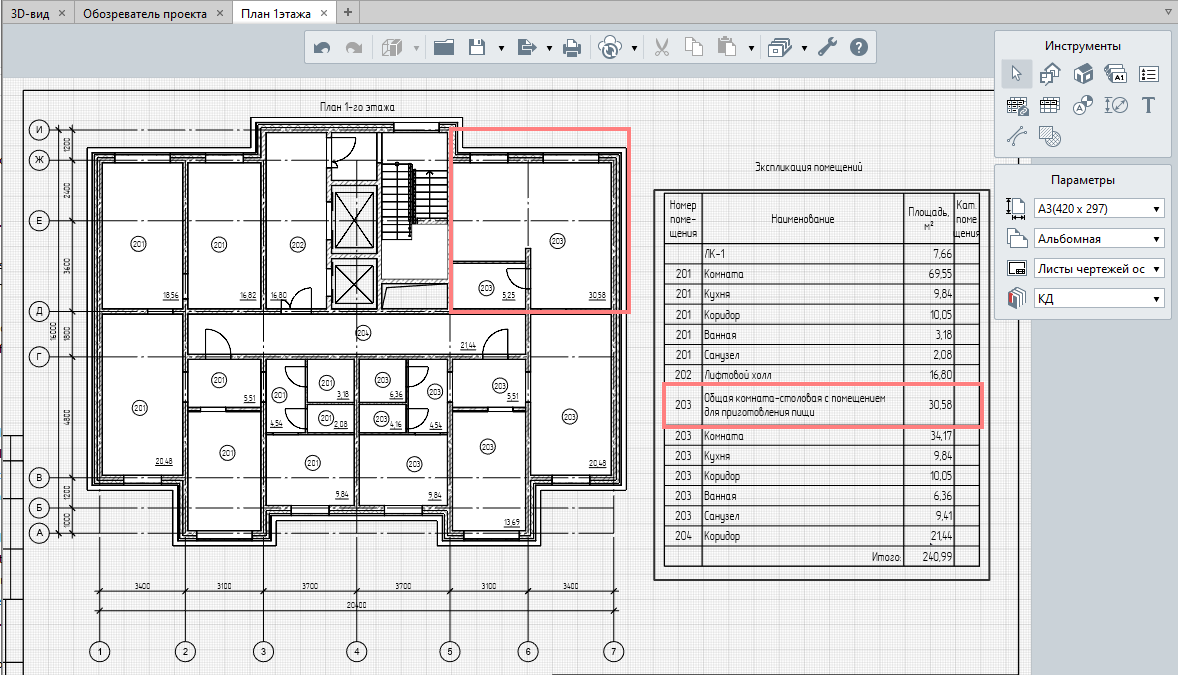This screenshot has width=1178, height=675.
Task: Close the План 1этажа tab
Action: pyautogui.click(x=320, y=13)
